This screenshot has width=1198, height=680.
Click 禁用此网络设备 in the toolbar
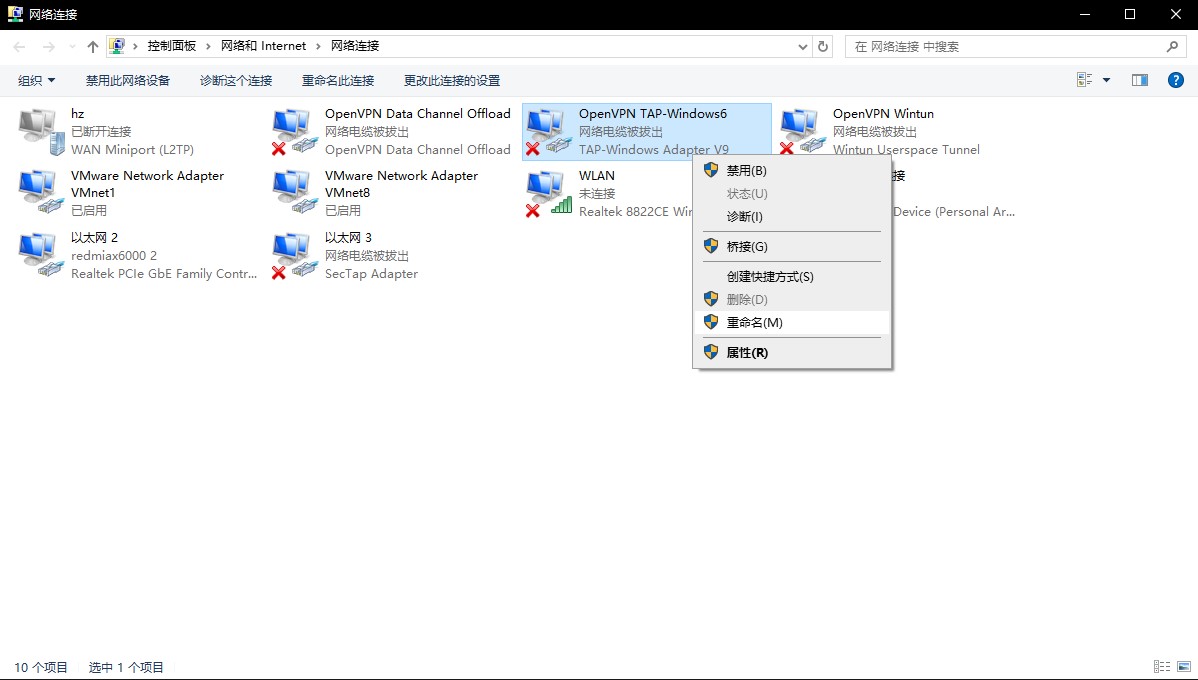point(128,80)
